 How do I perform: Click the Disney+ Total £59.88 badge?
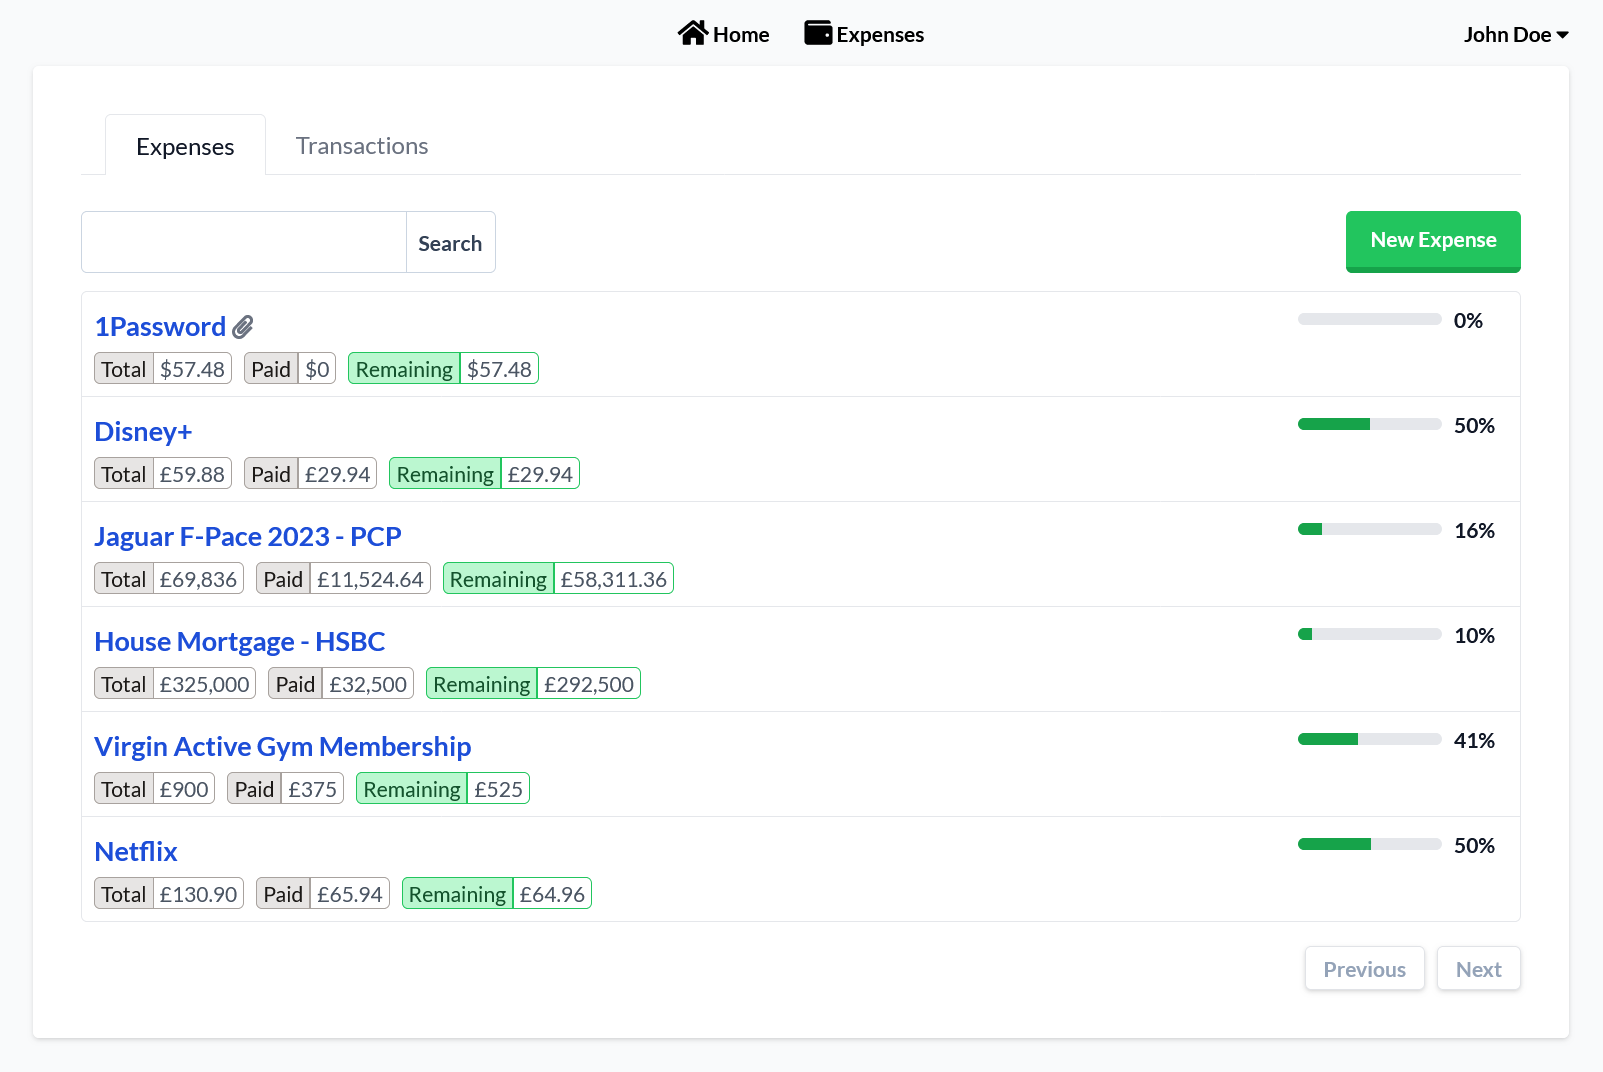click(163, 474)
